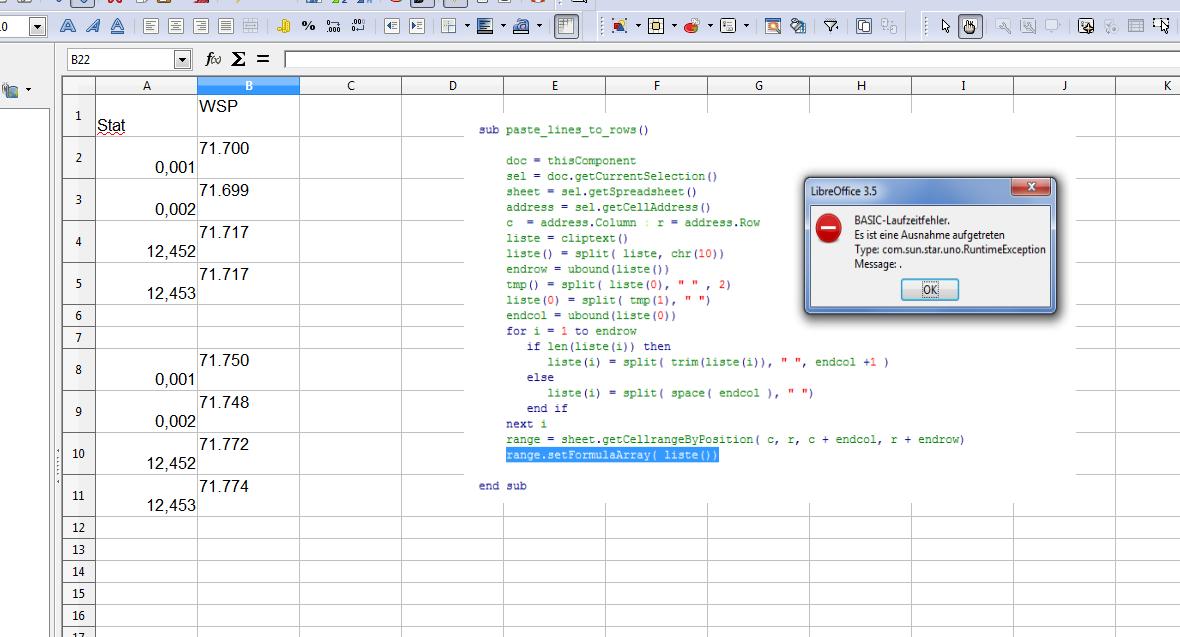Center cell content horizontally
Image resolution: width=1180 pixels, height=637 pixels.
175,26
